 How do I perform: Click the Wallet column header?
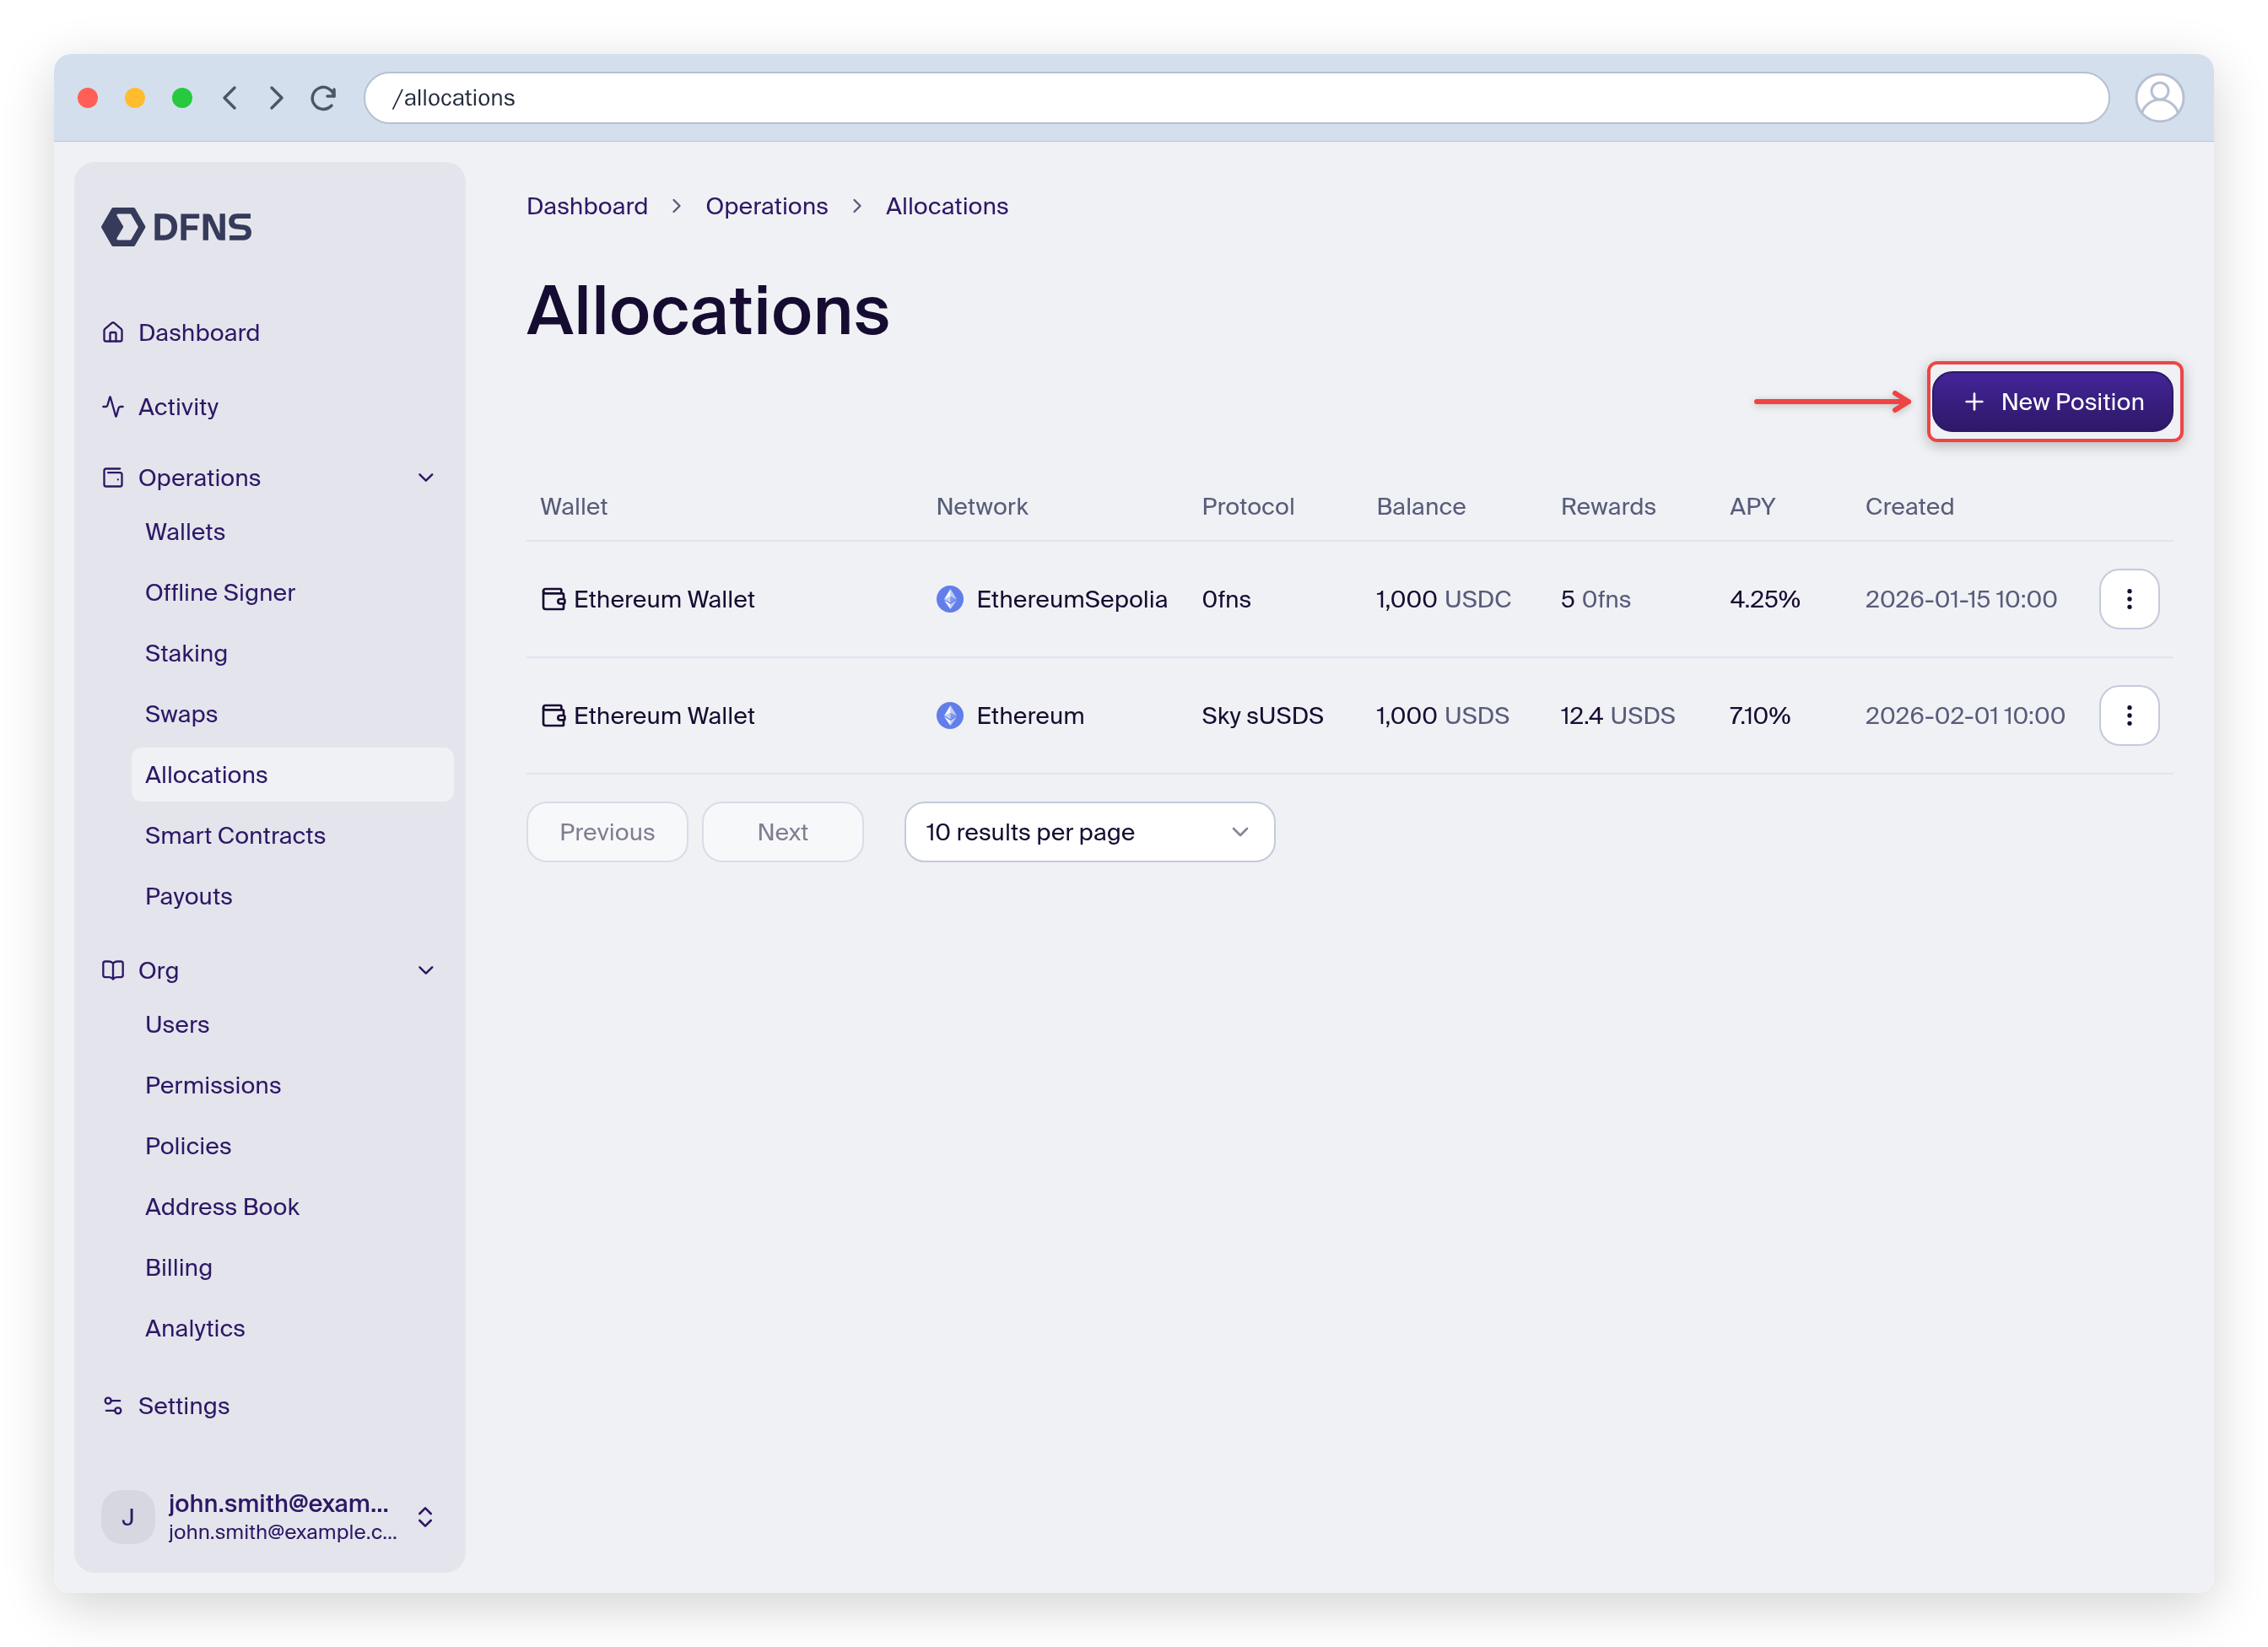click(574, 506)
